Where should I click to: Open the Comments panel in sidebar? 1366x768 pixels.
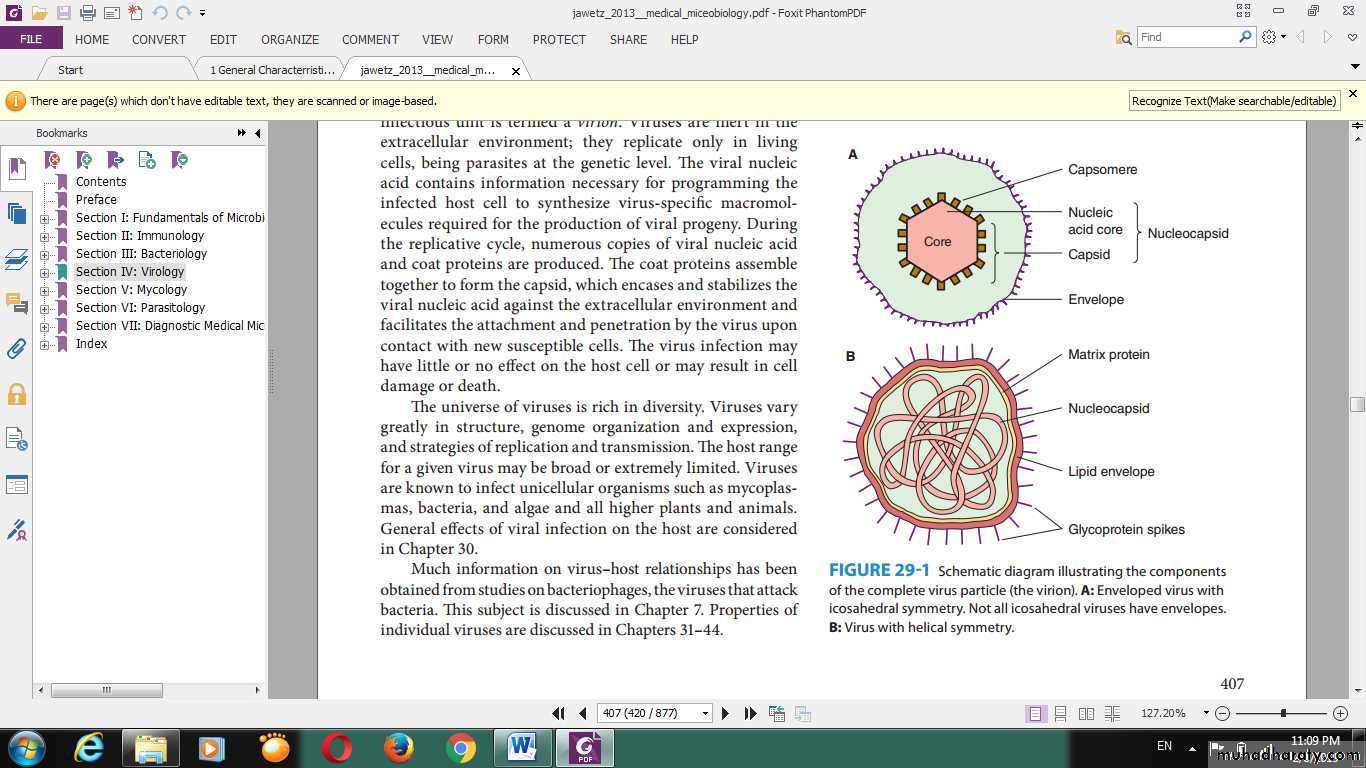[16, 303]
